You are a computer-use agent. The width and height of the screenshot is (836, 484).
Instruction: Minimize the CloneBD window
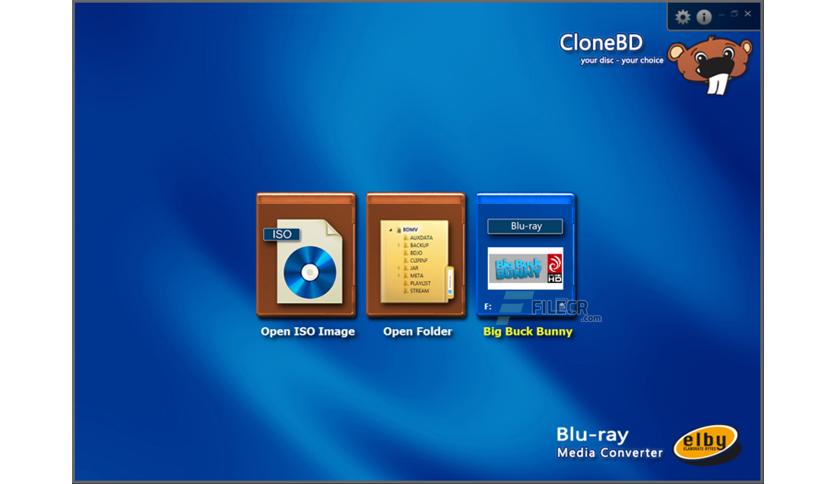[722, 14]
